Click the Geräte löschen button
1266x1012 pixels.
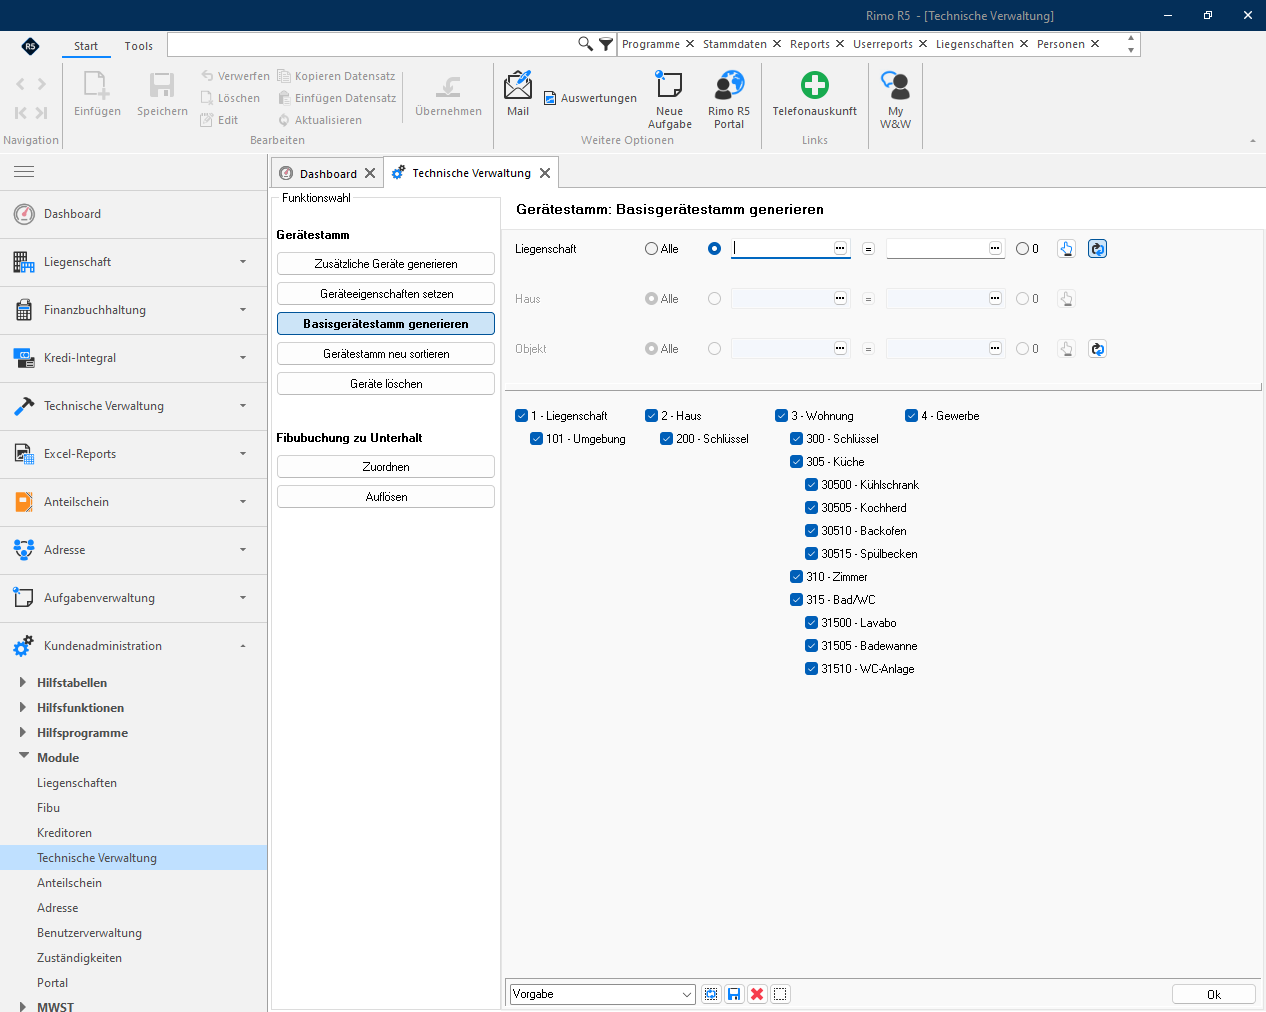[x=386, y=384]
